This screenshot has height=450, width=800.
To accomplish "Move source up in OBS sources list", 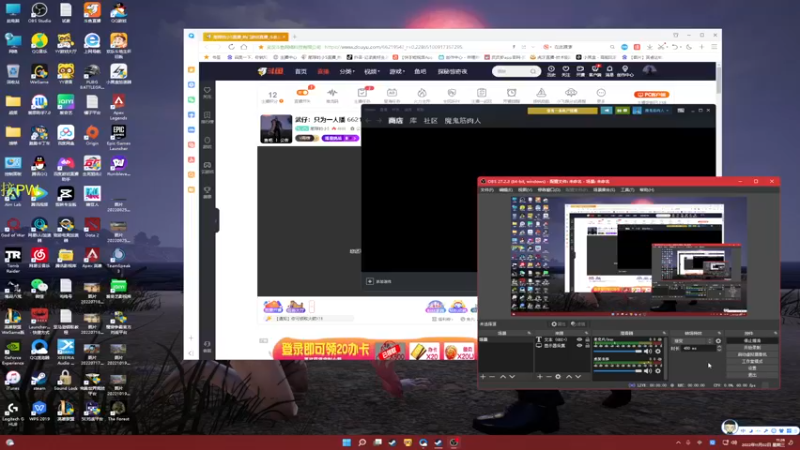I will click(569, 377).
